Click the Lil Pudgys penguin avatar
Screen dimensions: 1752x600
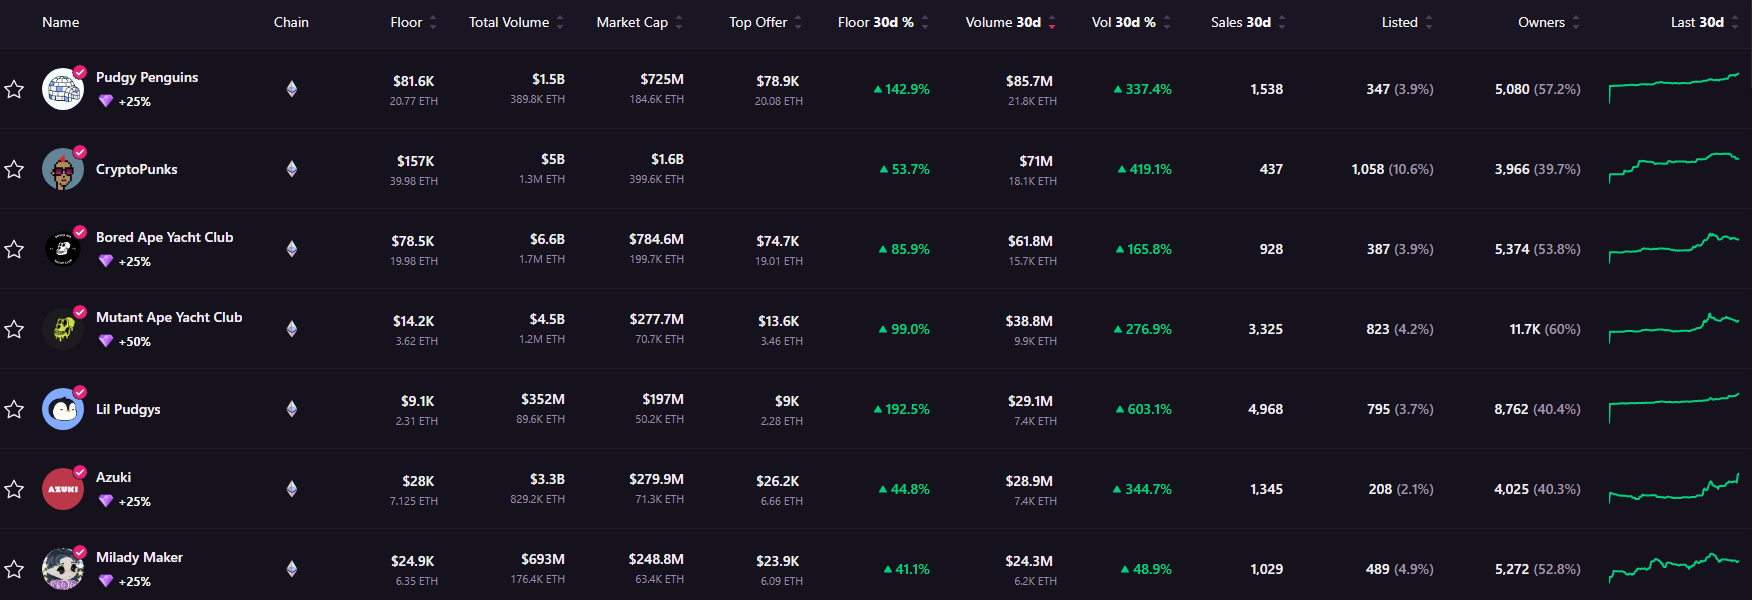coord(63,409)
